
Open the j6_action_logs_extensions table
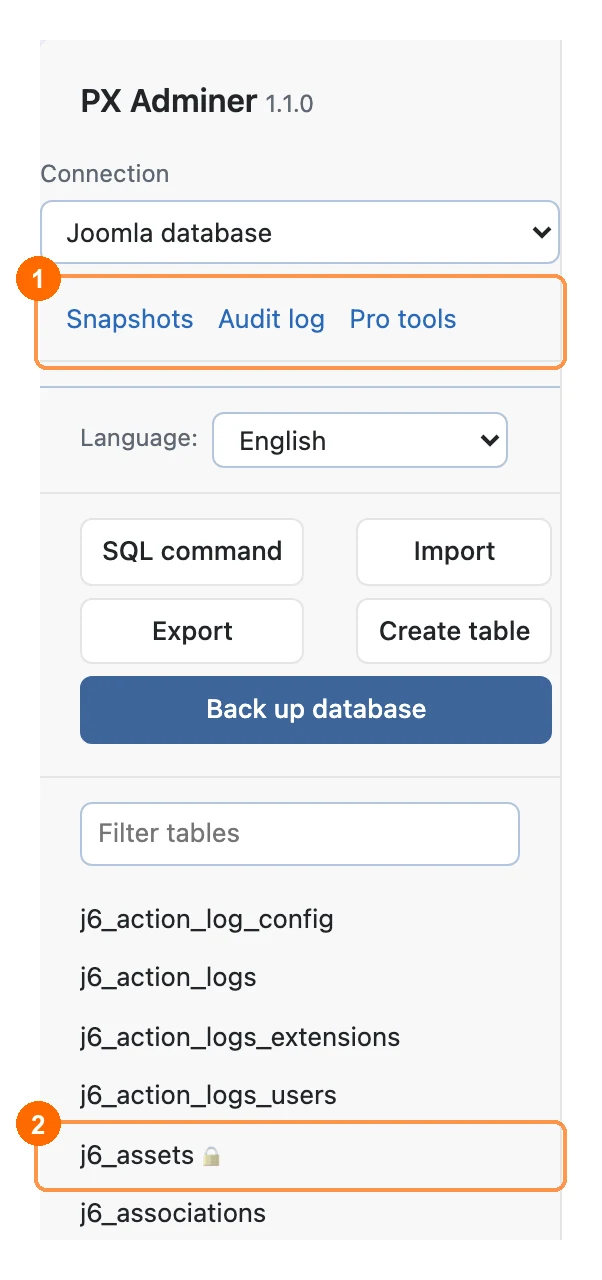click(x=240, y=1037)
